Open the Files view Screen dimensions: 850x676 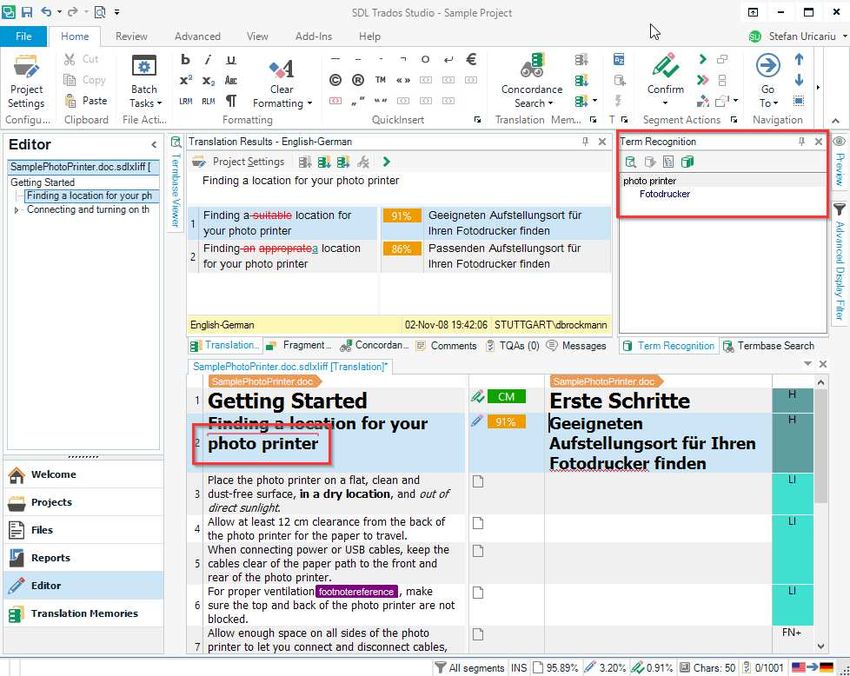coord(83,530)
